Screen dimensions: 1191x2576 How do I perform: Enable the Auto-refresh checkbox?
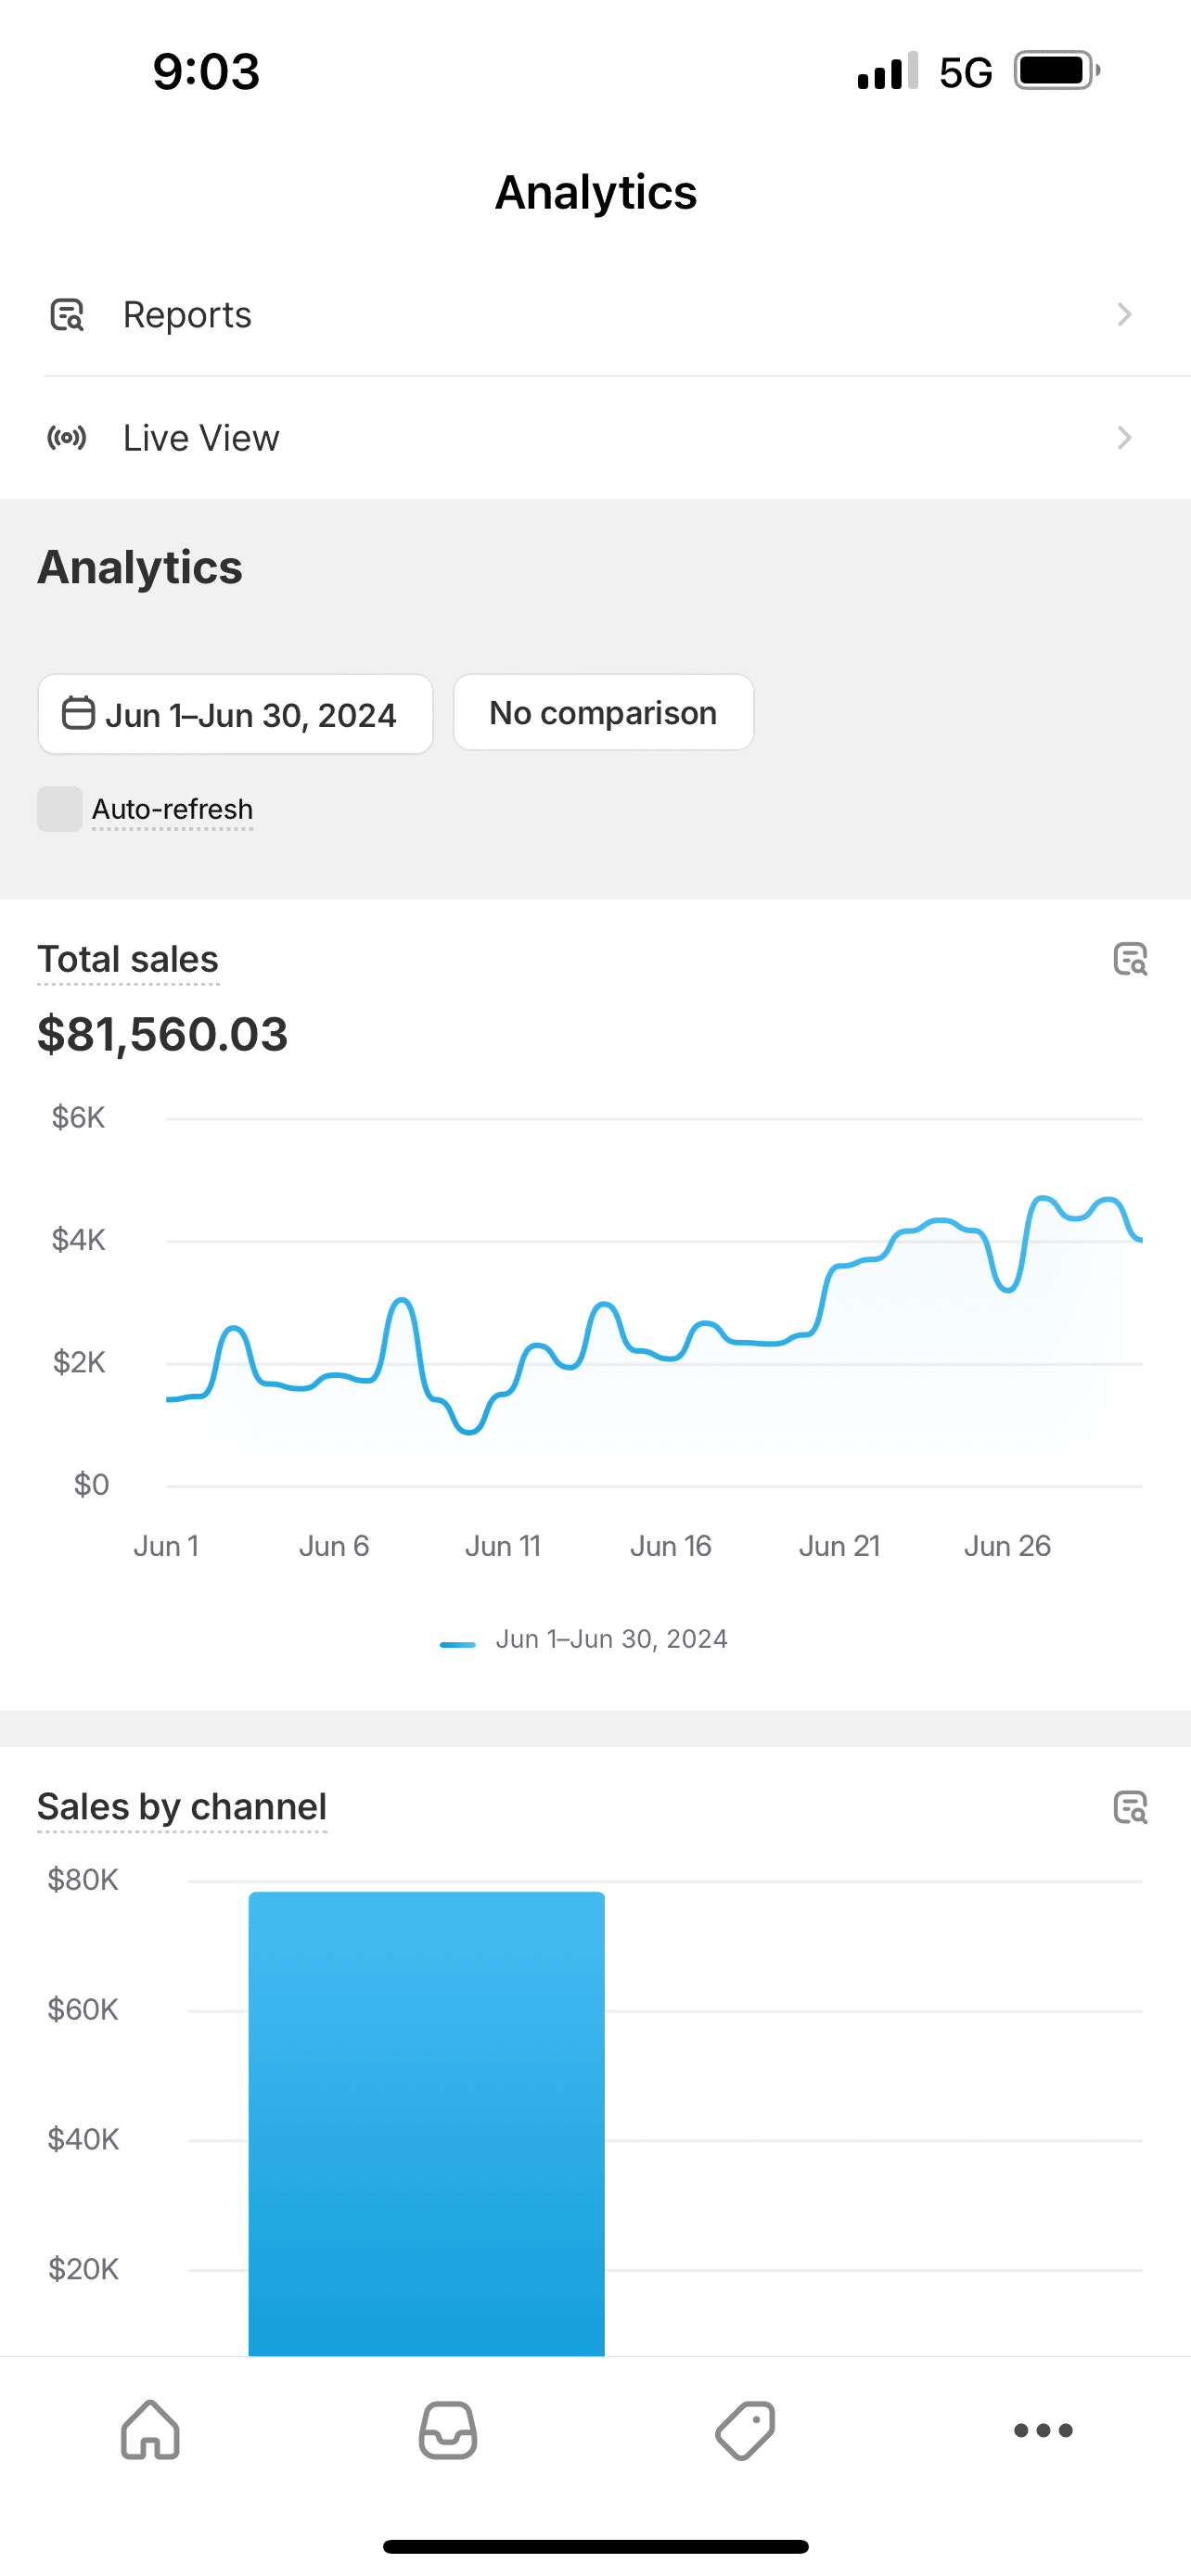pos(60,809)
